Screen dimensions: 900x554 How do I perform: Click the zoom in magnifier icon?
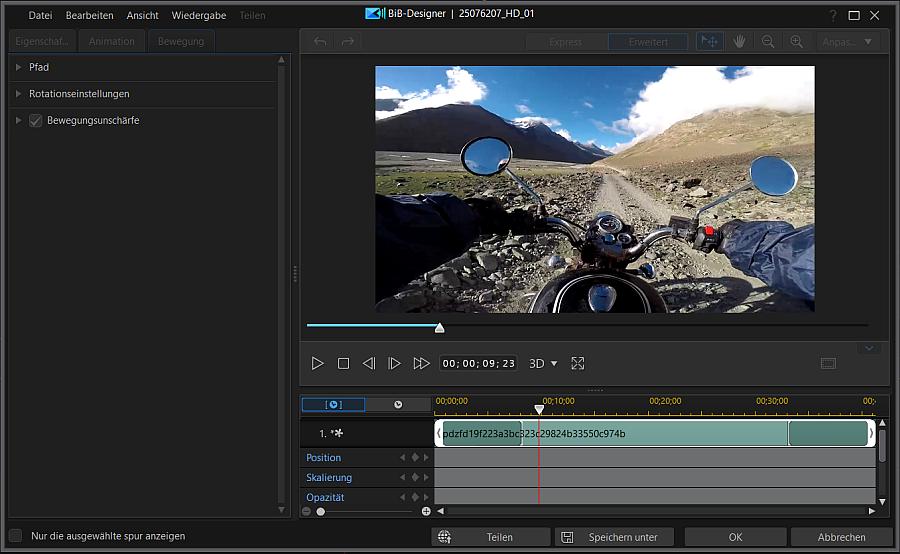pos(797,42)
